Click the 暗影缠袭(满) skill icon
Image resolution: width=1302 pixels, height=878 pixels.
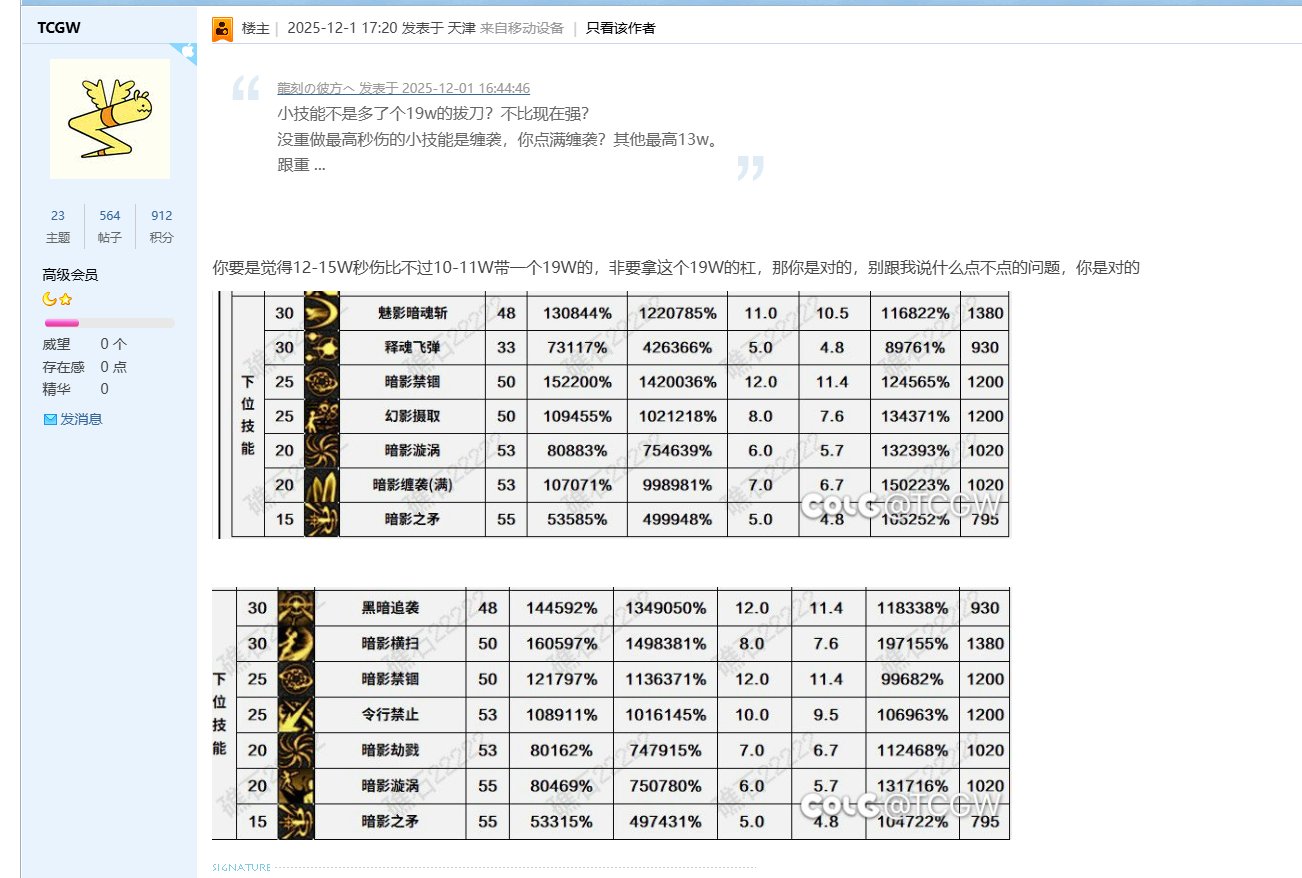(321, 485)
